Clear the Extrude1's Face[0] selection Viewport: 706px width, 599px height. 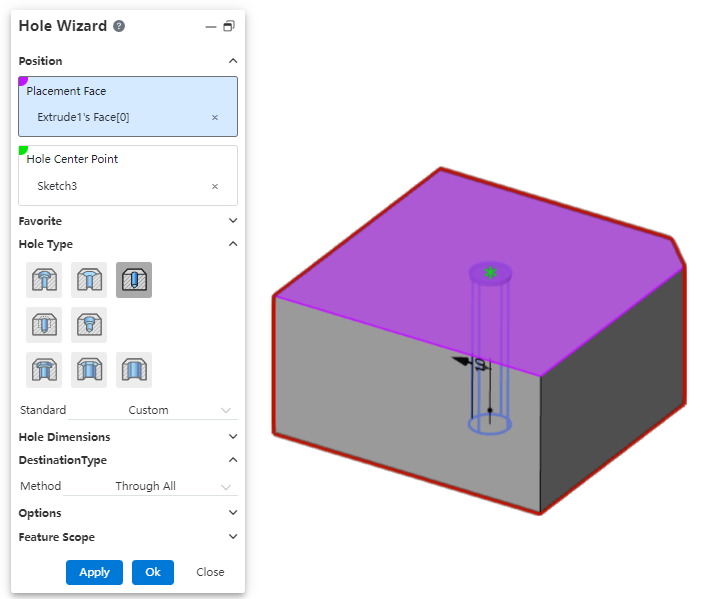click(x=214, y=118)
